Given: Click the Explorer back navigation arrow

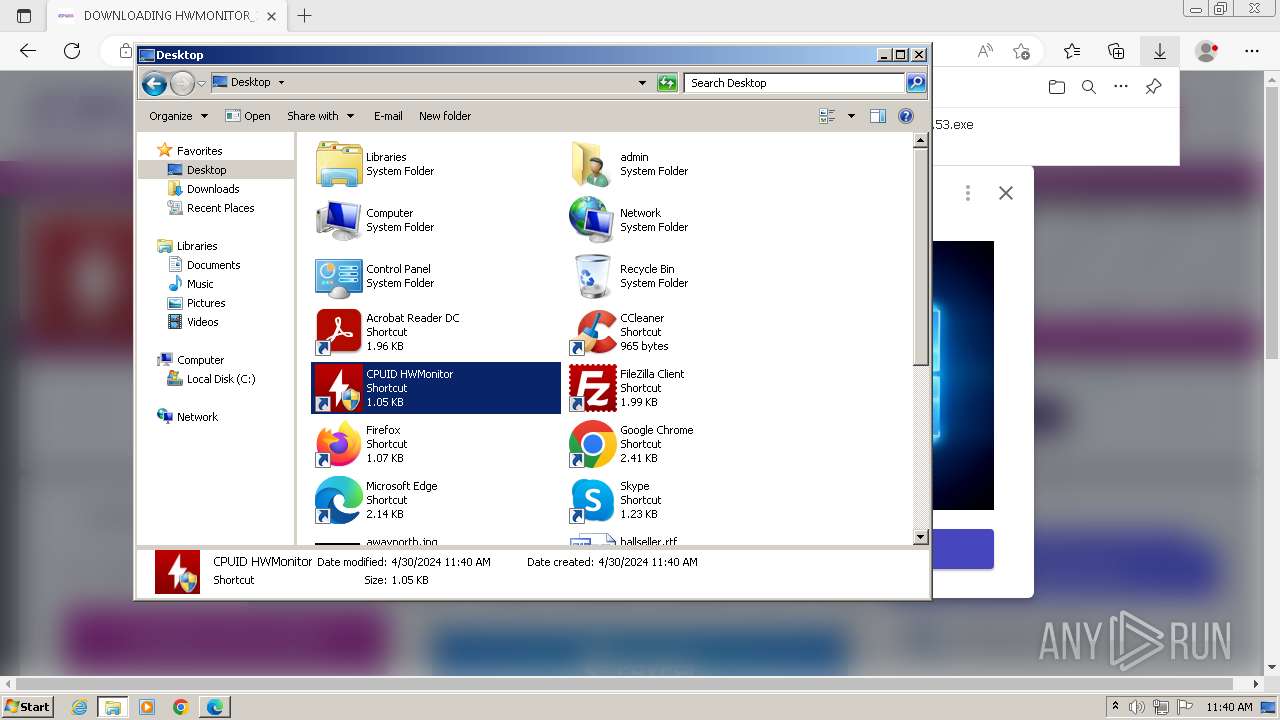Looking at the screenshot, I should click(x=154, y=83).
